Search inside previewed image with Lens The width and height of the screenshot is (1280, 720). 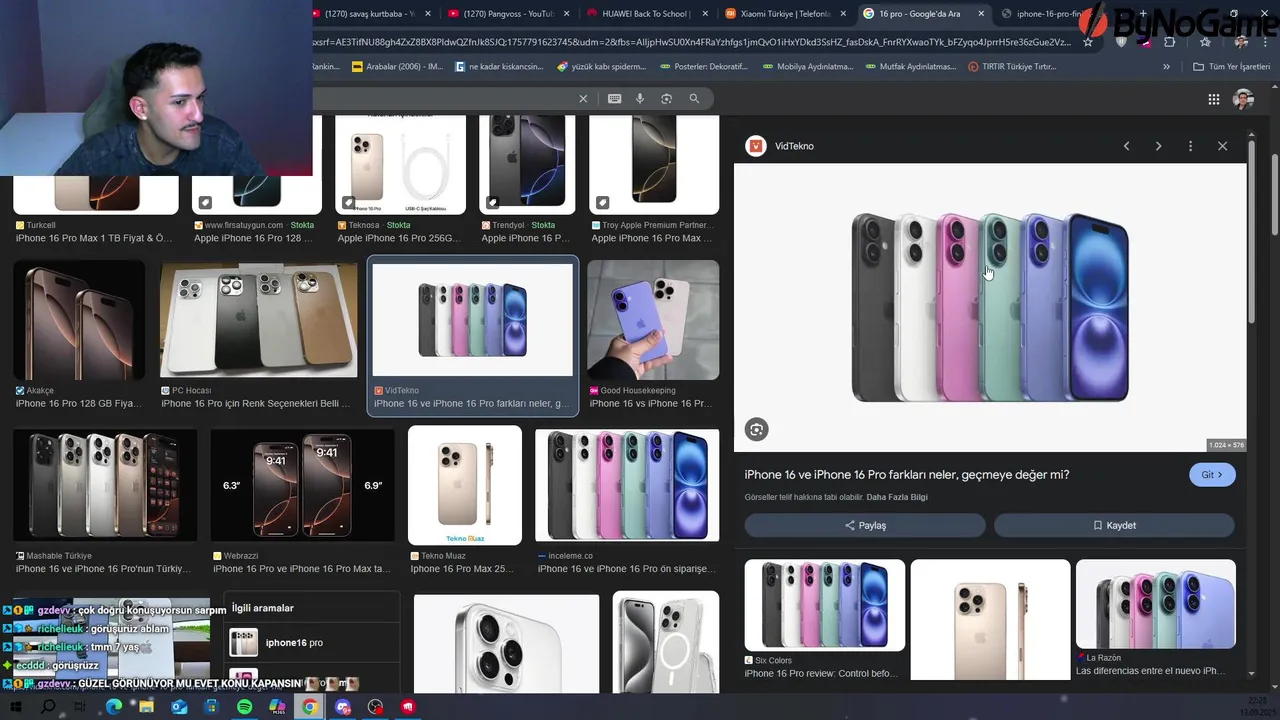(x=756, y=430)
